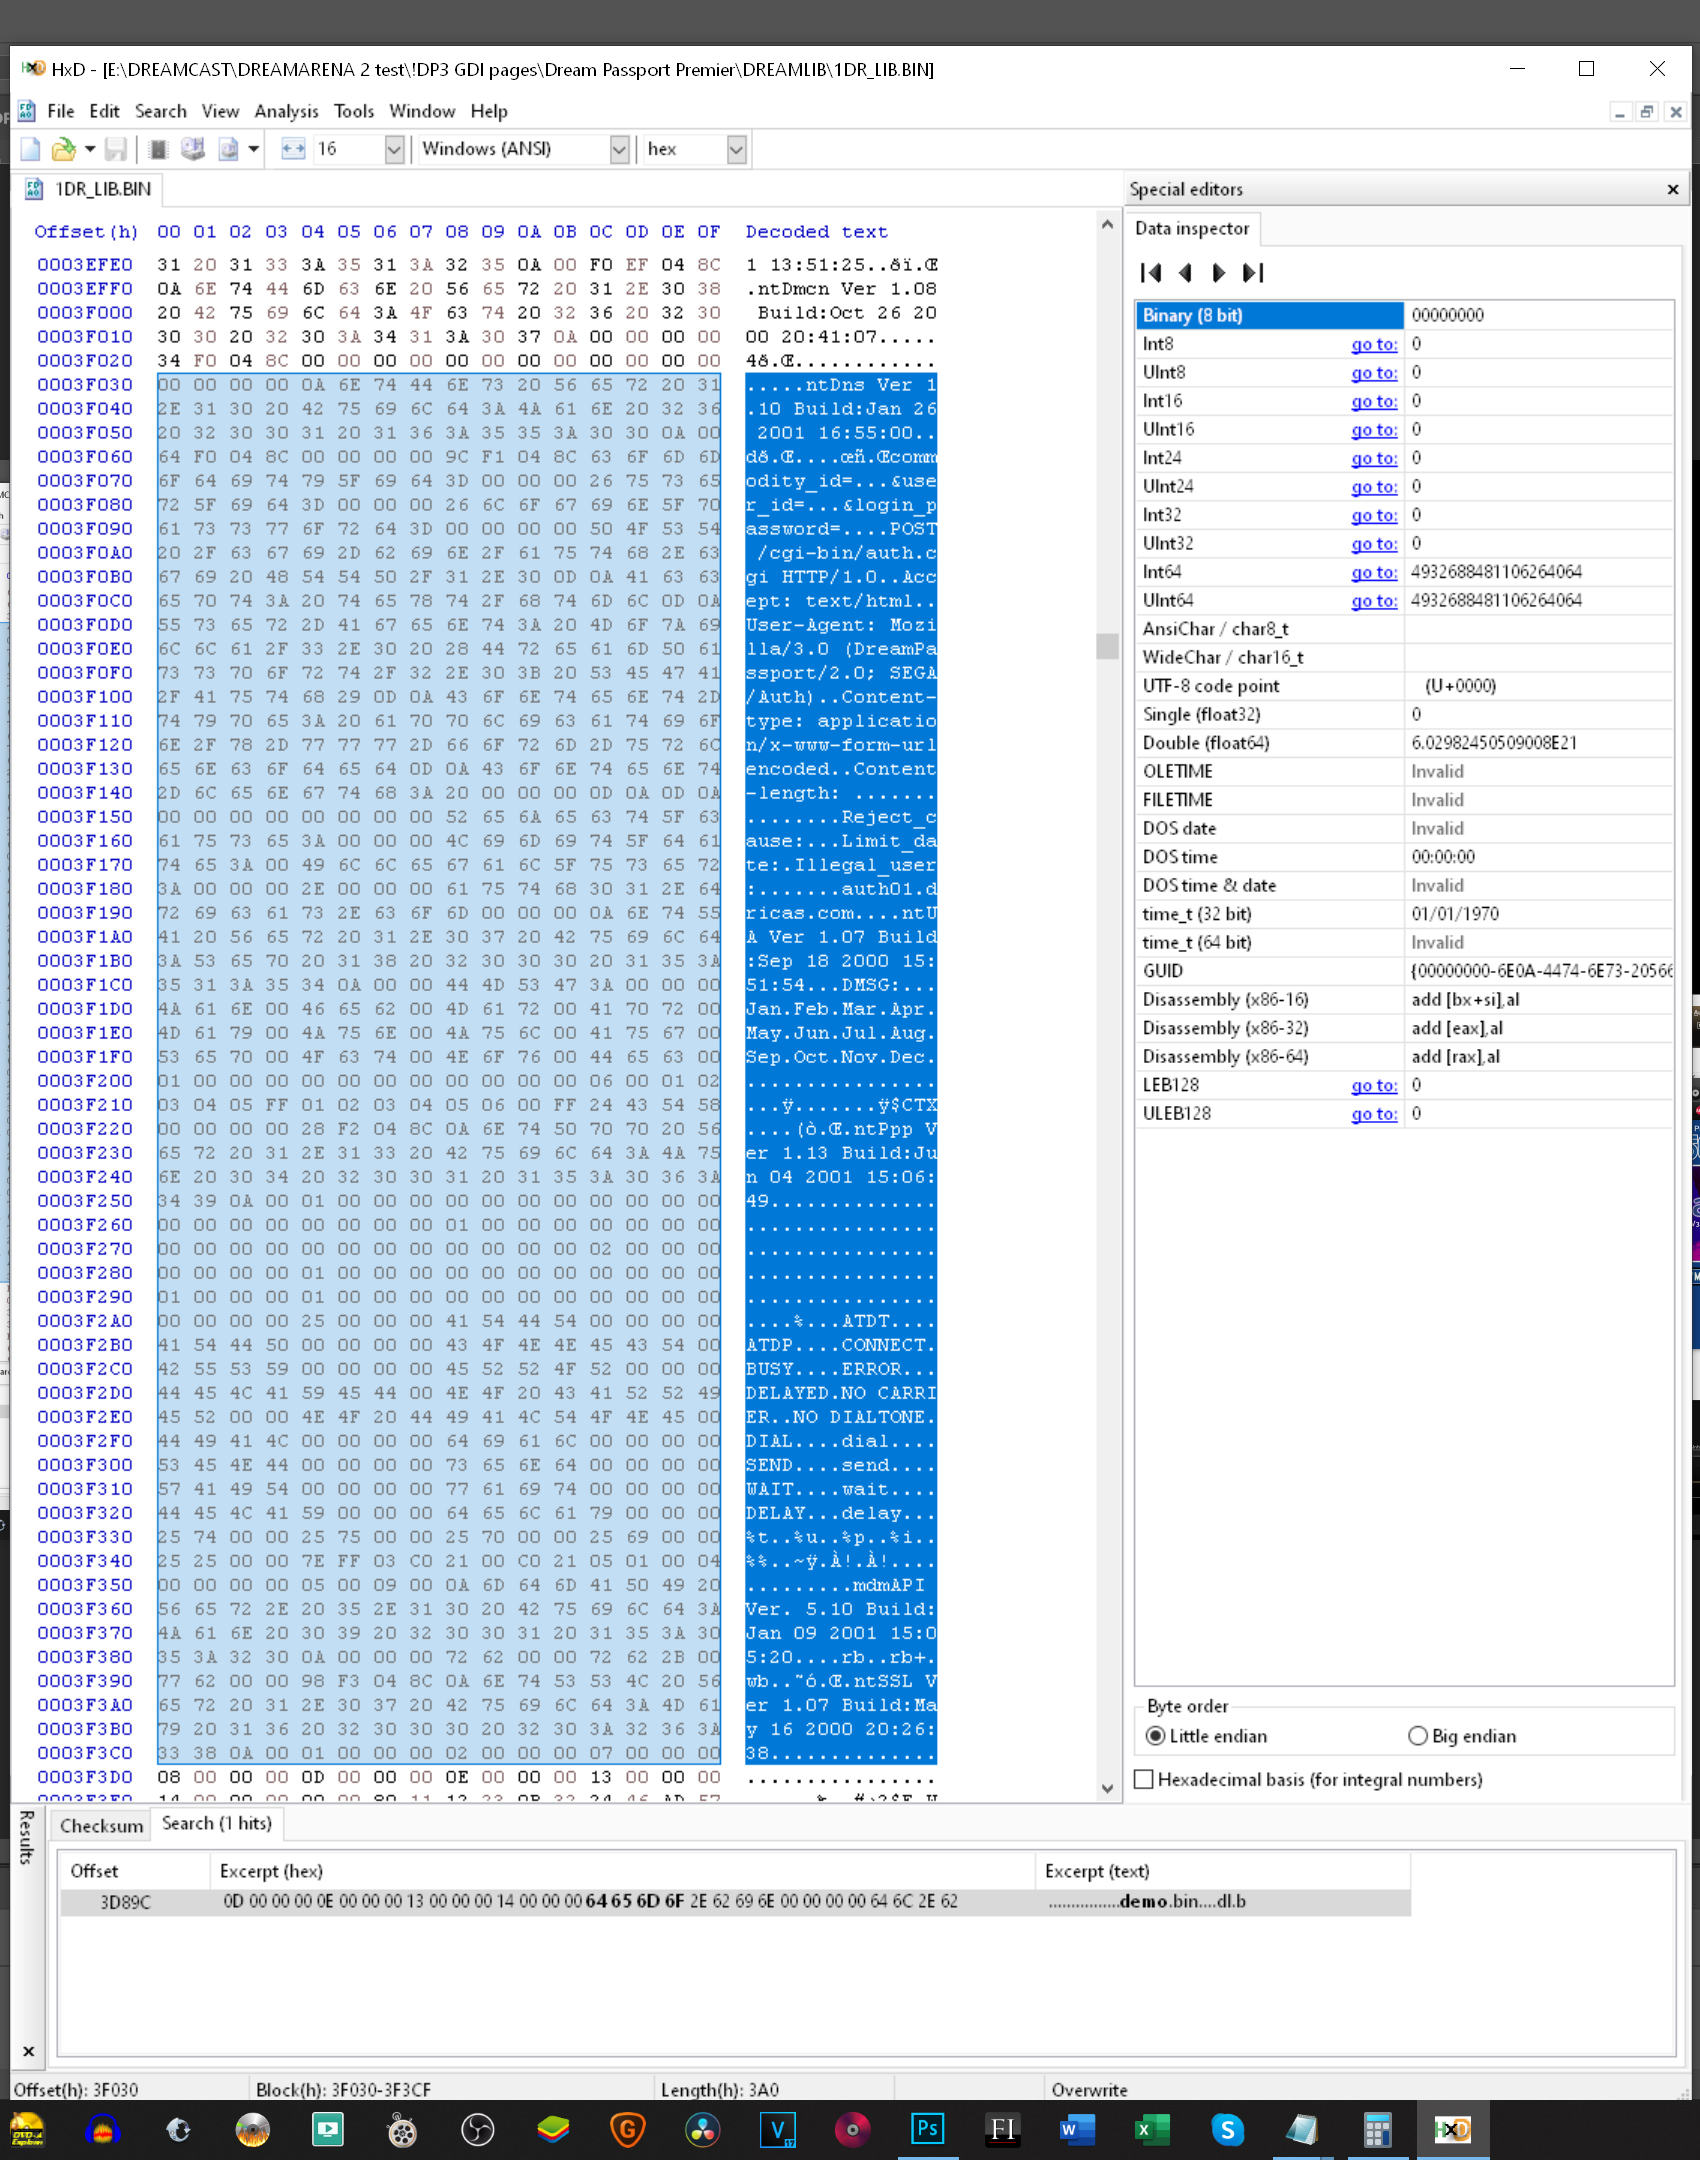Click the hex view scrollbar thumb
The height and width of the screenshot is (2160, 1700).
(1107, 646)
